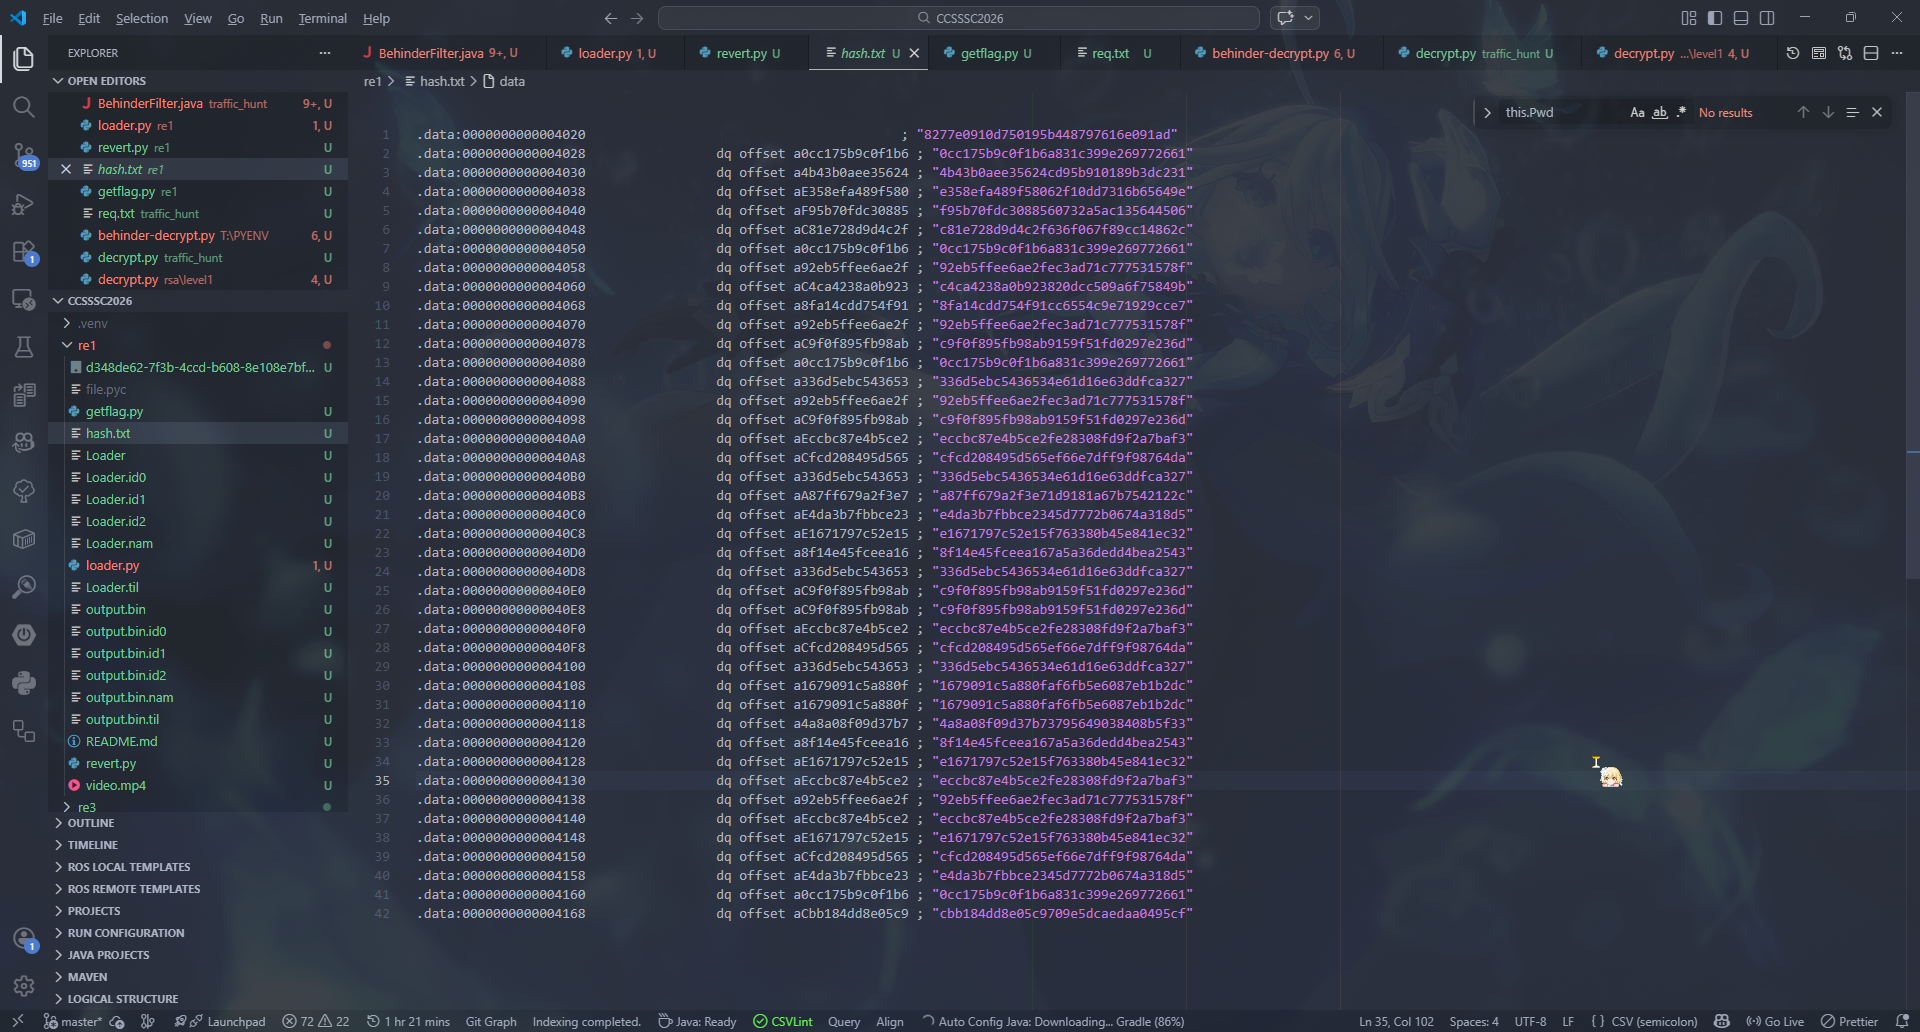The width and height of the screenshot is (1920, 1032).
Task: Toggle Match Case in find widget
Action: pyautogui.click(x=1637, y=113)
